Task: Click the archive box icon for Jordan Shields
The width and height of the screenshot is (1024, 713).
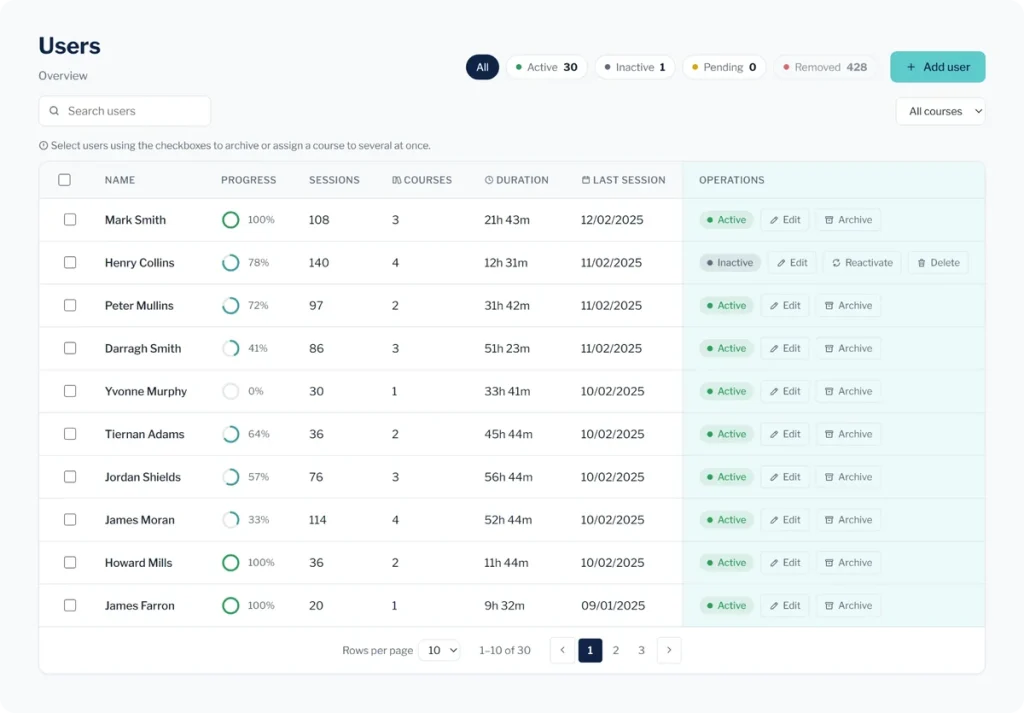Action: tap(829, 477)
